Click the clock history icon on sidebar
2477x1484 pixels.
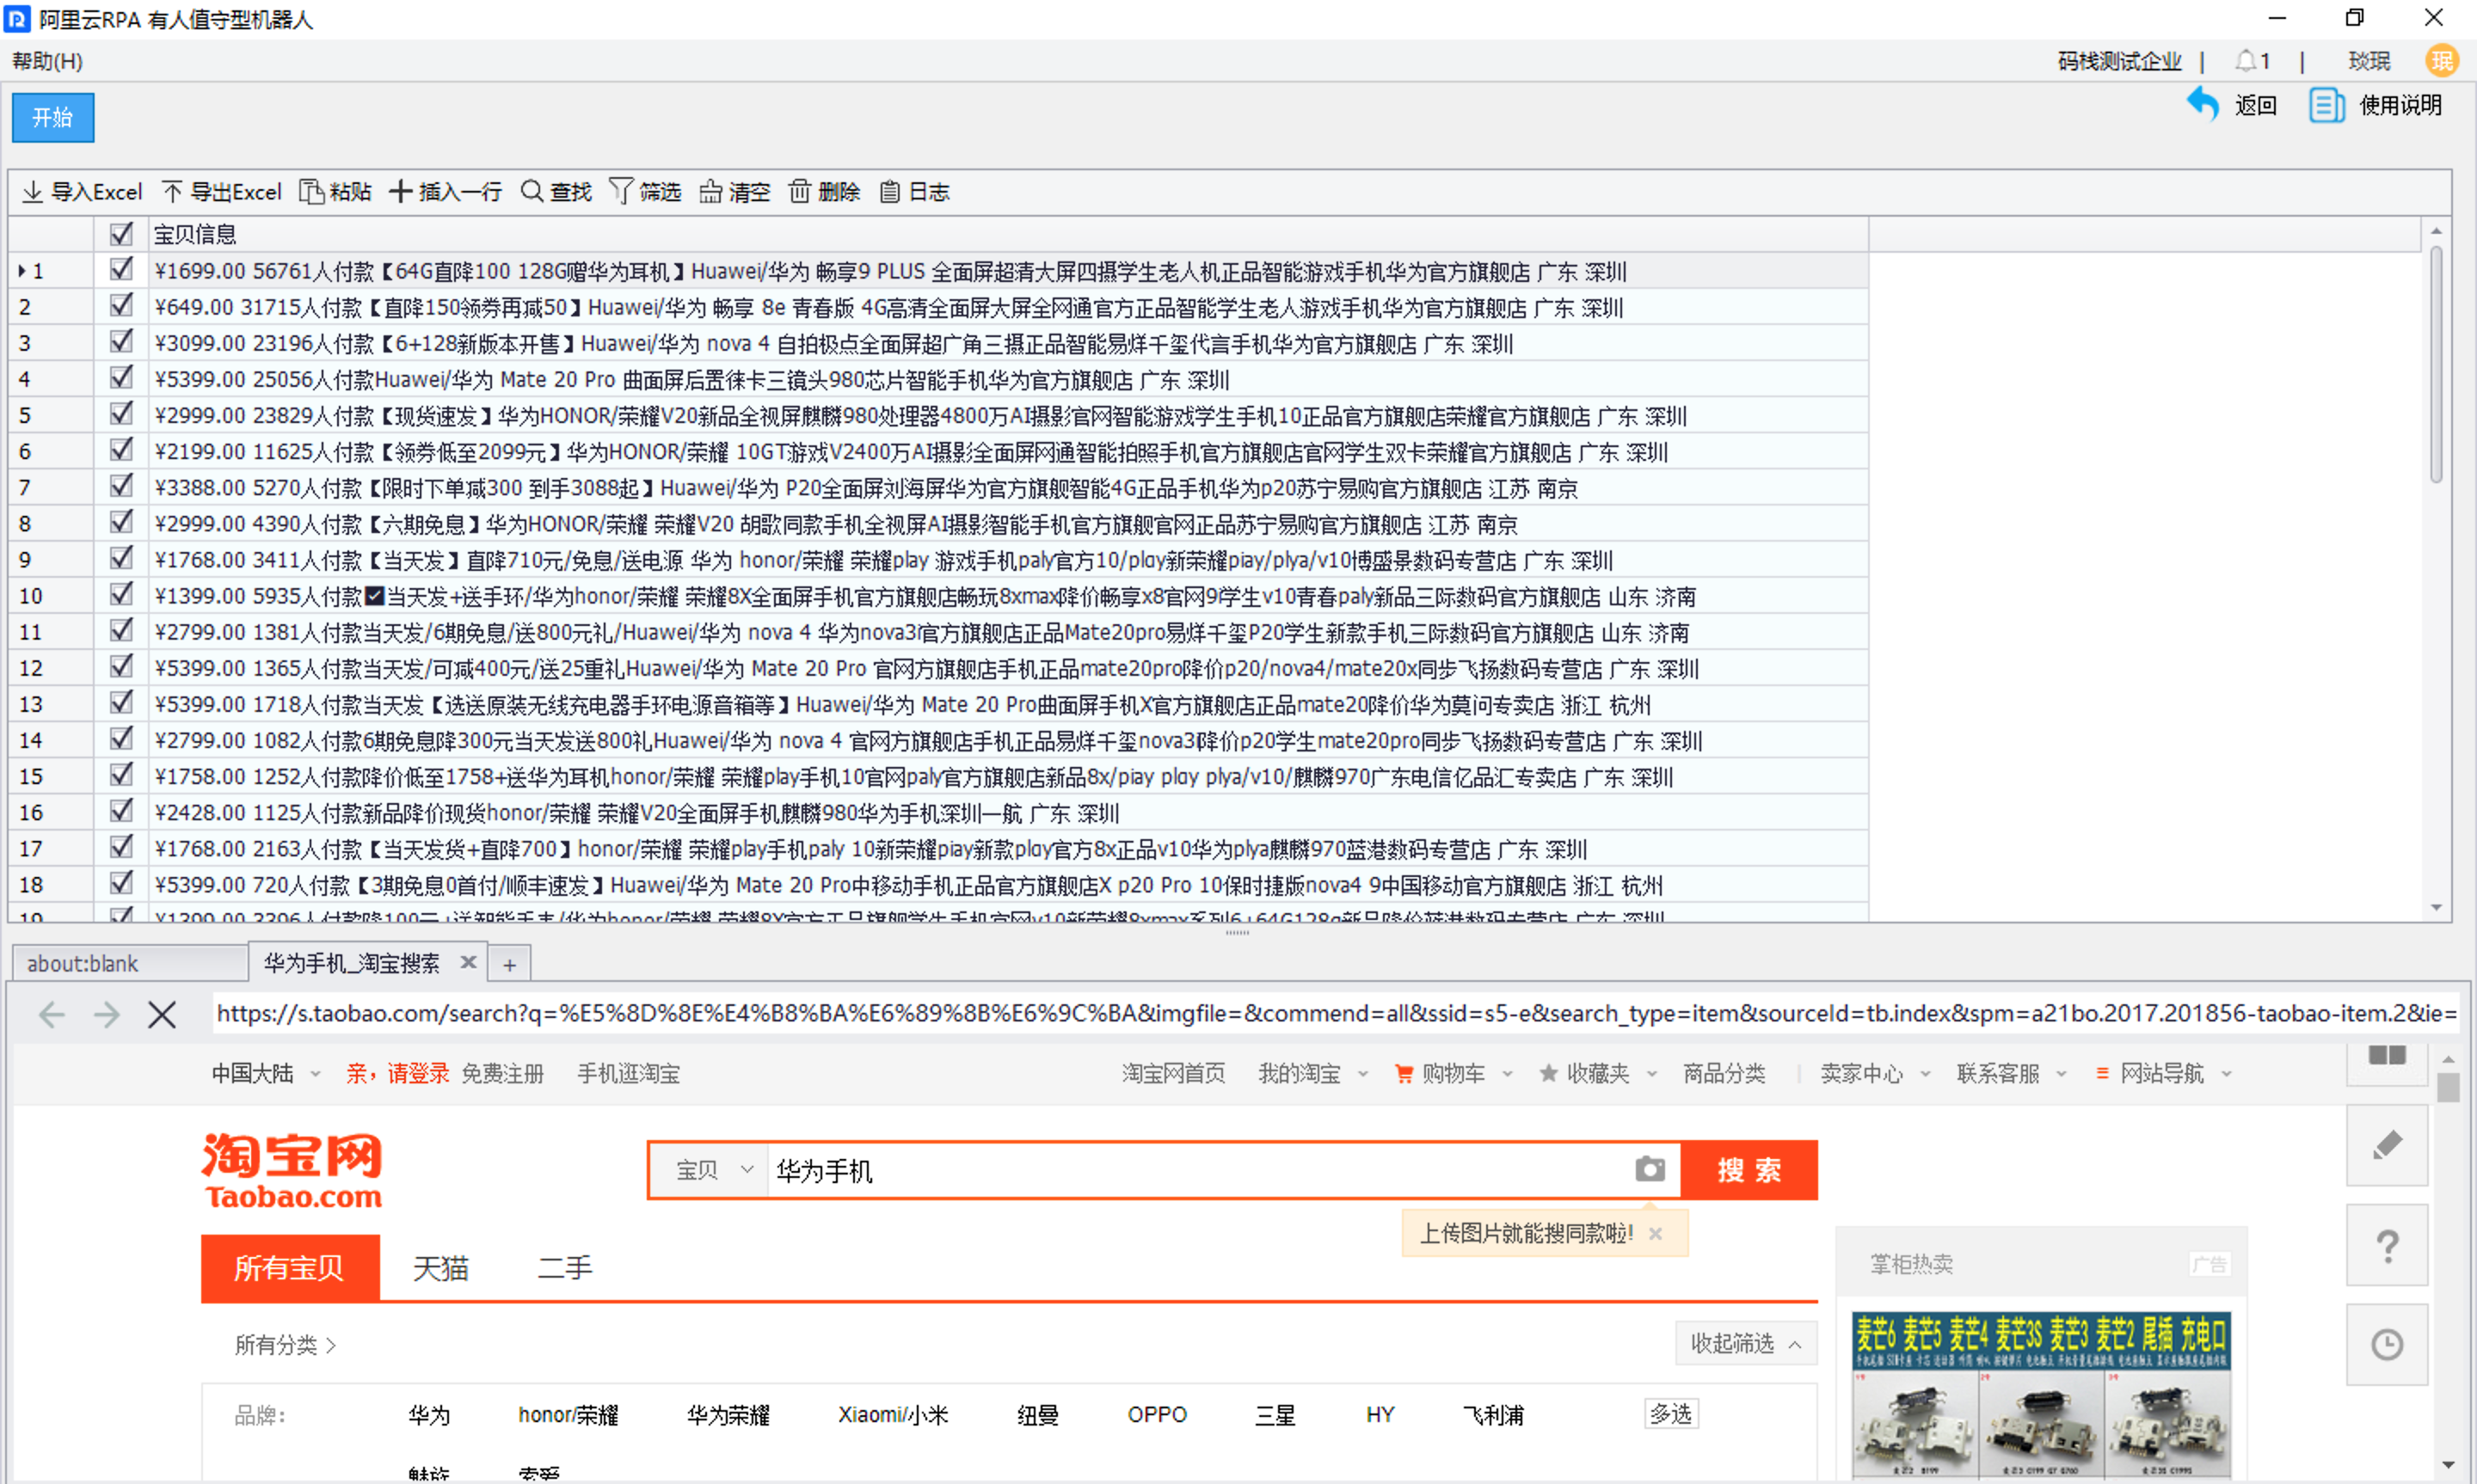click(2386, 1345)
